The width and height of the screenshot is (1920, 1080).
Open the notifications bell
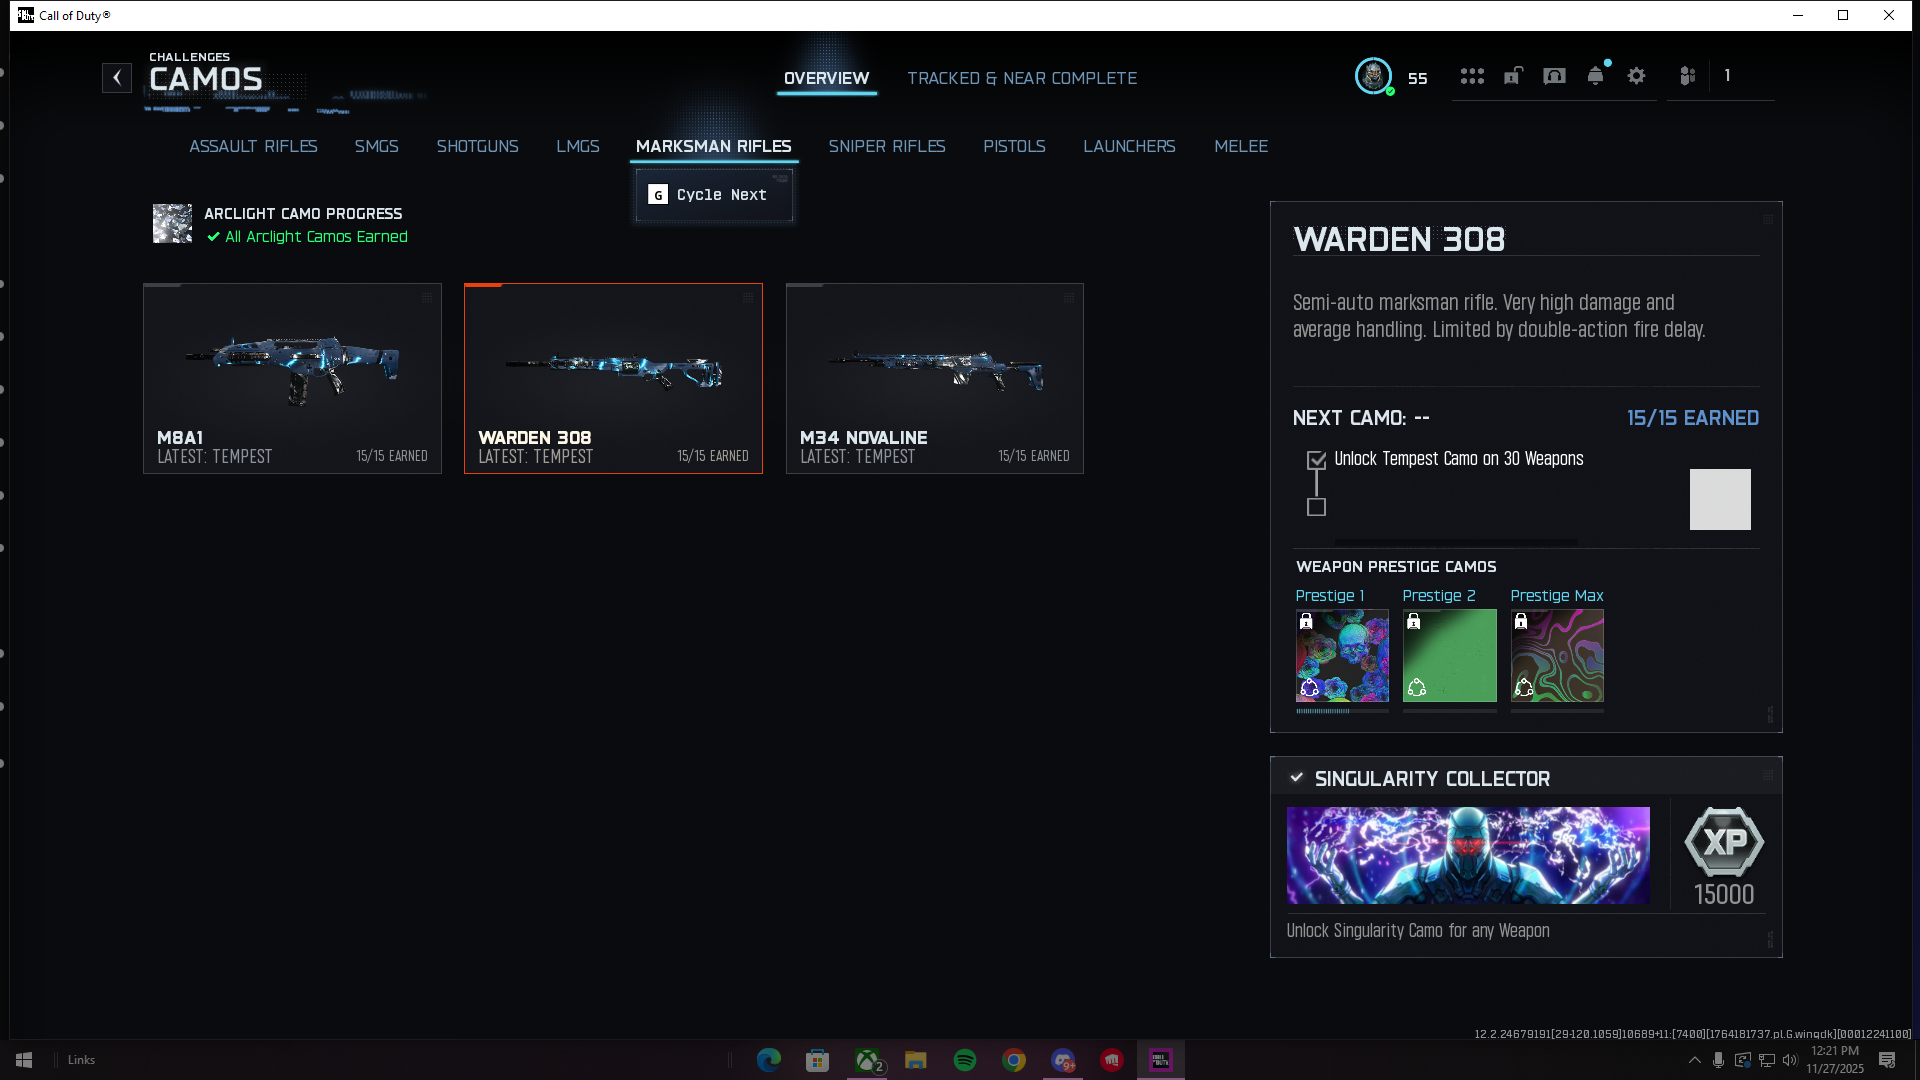click(1596, 76)
